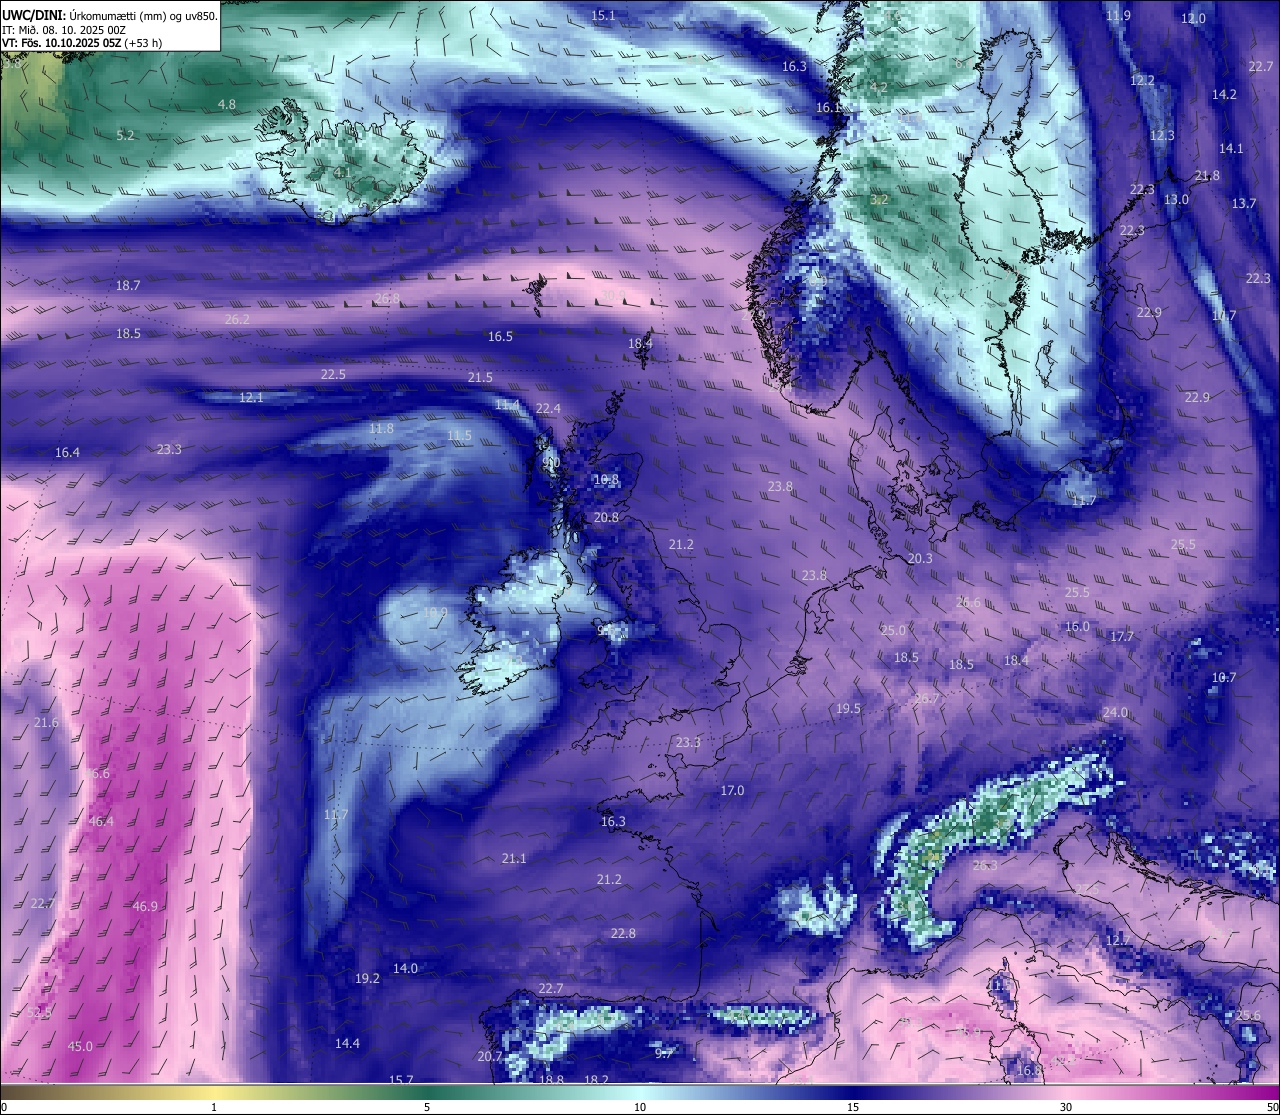Click the 9.7 value label

point(664,1053)
